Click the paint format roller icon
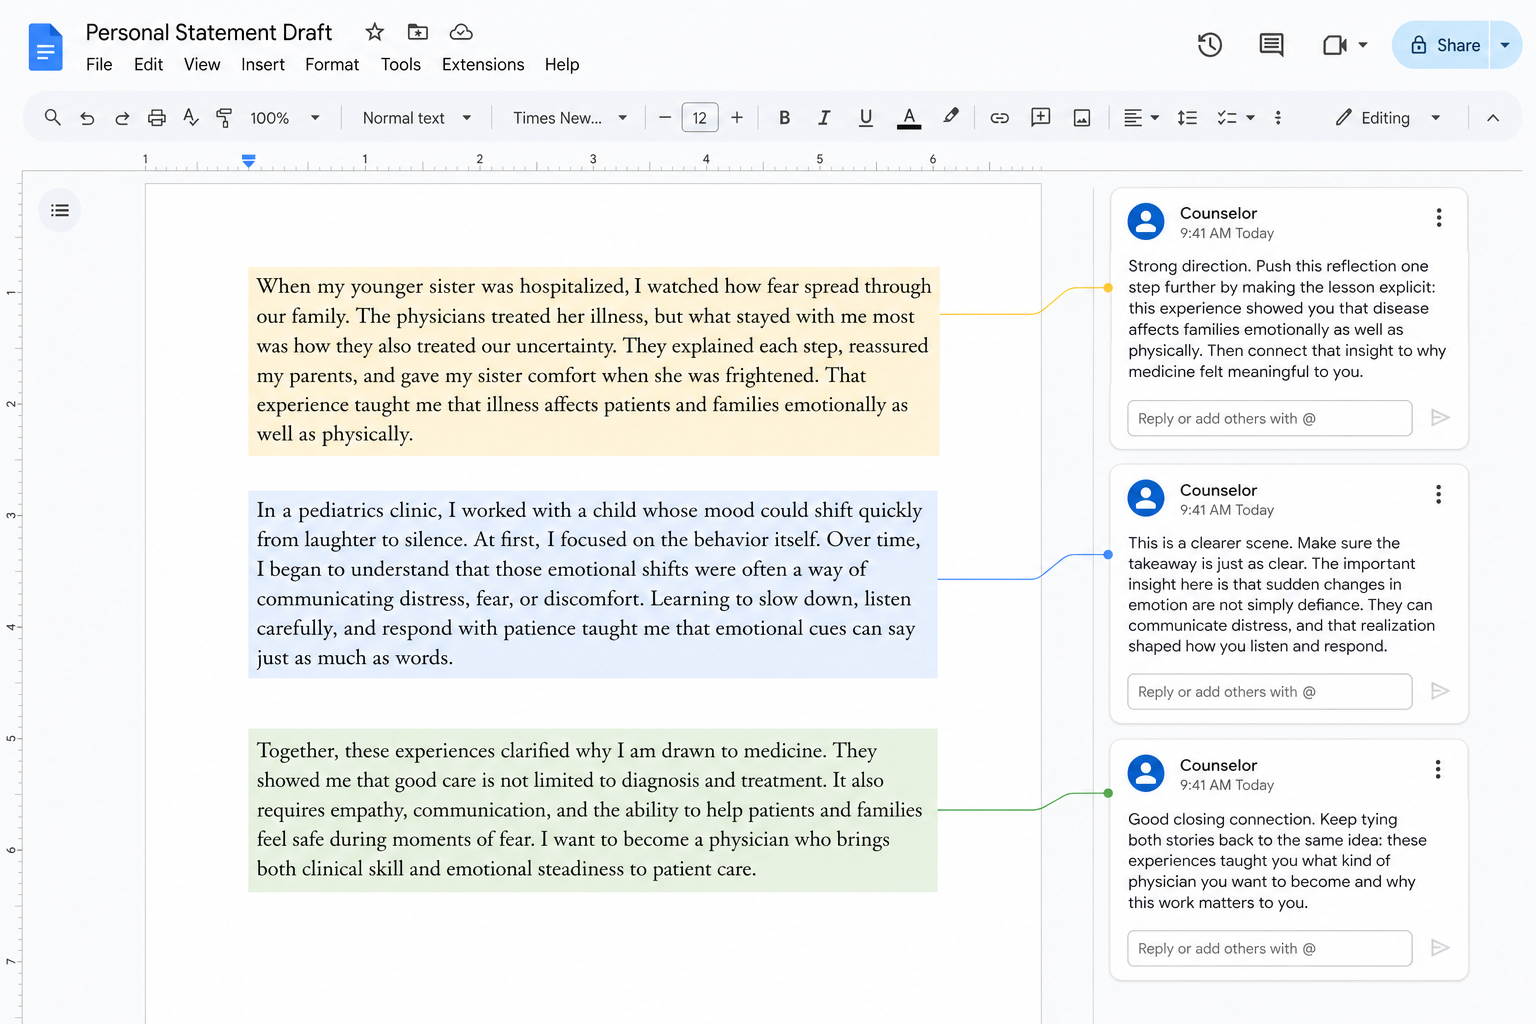 [224, 118]
